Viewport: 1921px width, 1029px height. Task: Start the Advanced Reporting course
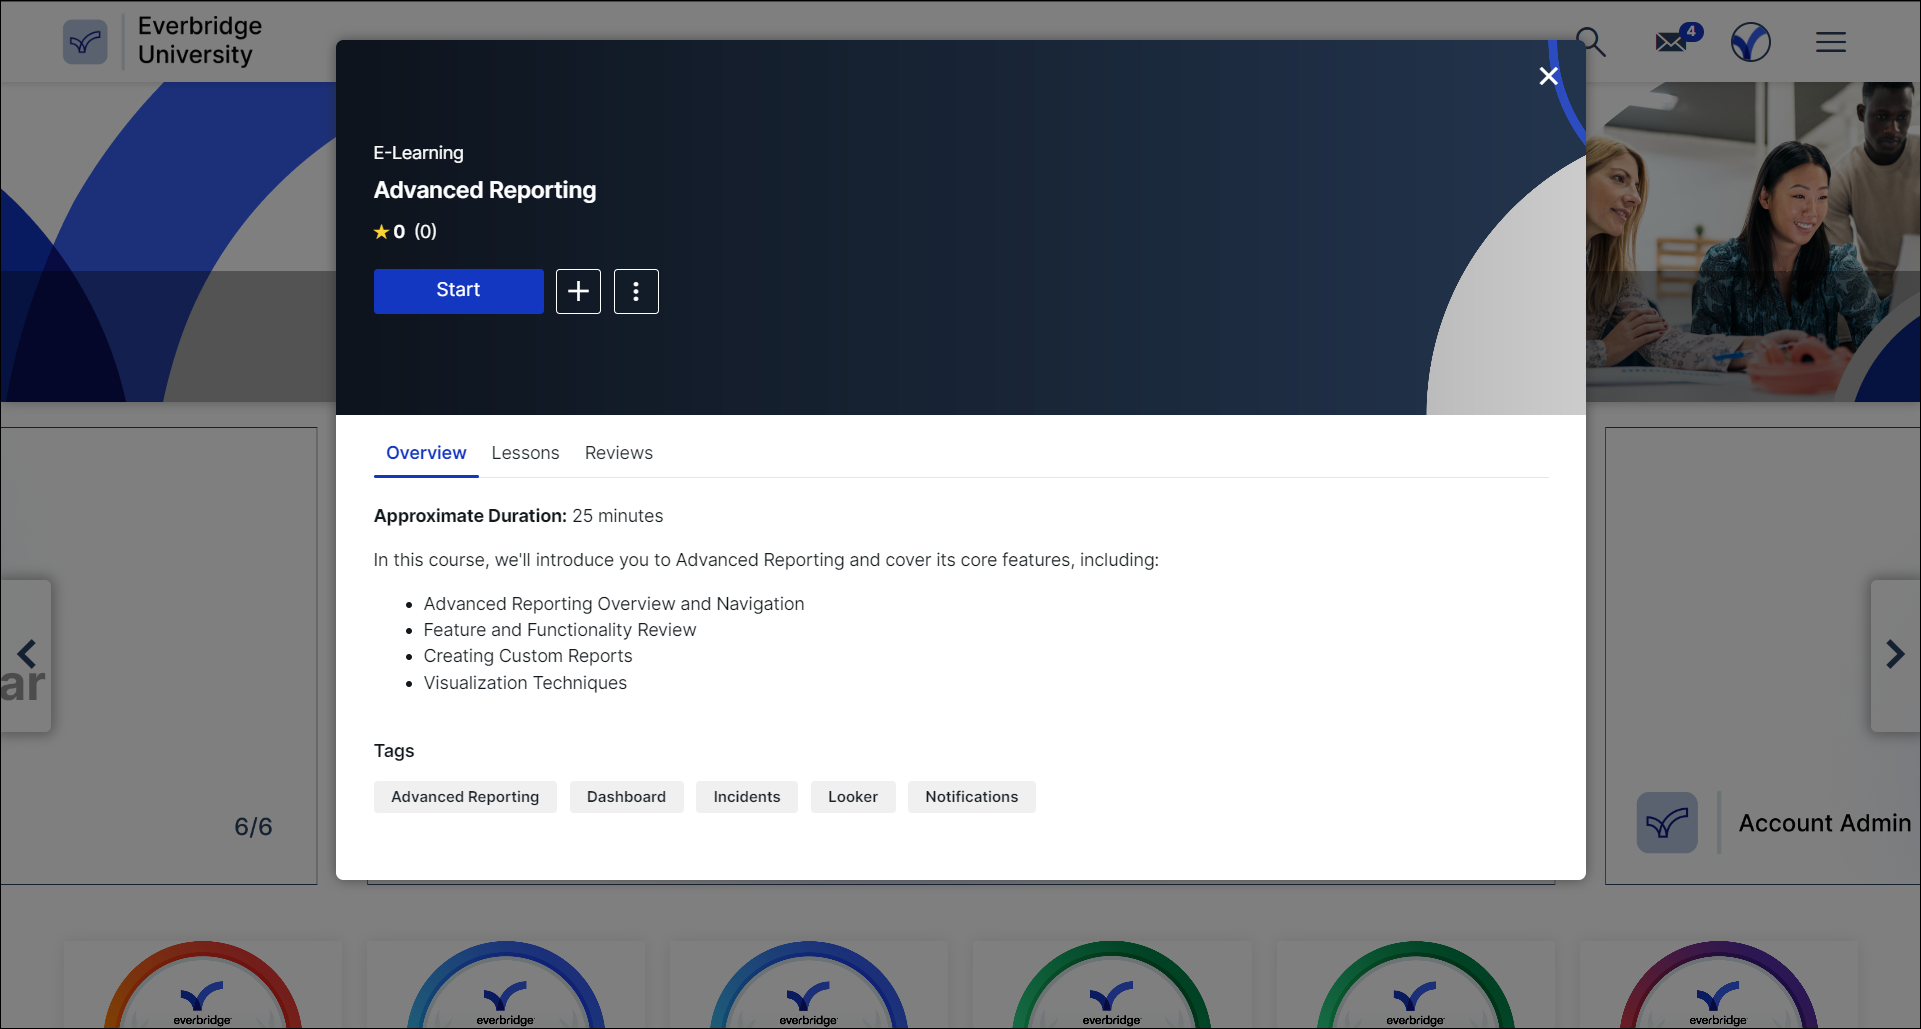click(458, 291)
